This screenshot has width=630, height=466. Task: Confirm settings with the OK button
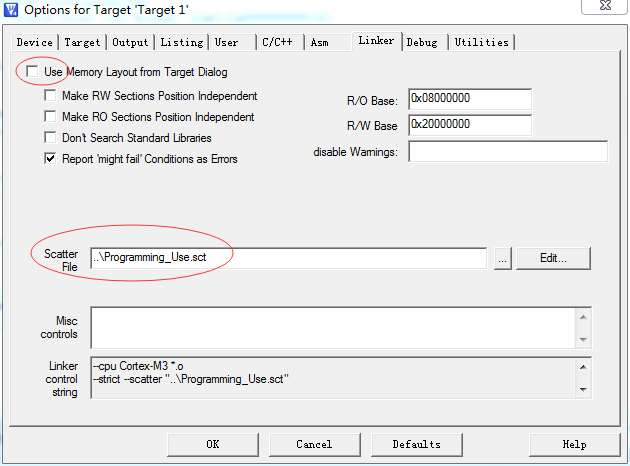tap(213, 444)
